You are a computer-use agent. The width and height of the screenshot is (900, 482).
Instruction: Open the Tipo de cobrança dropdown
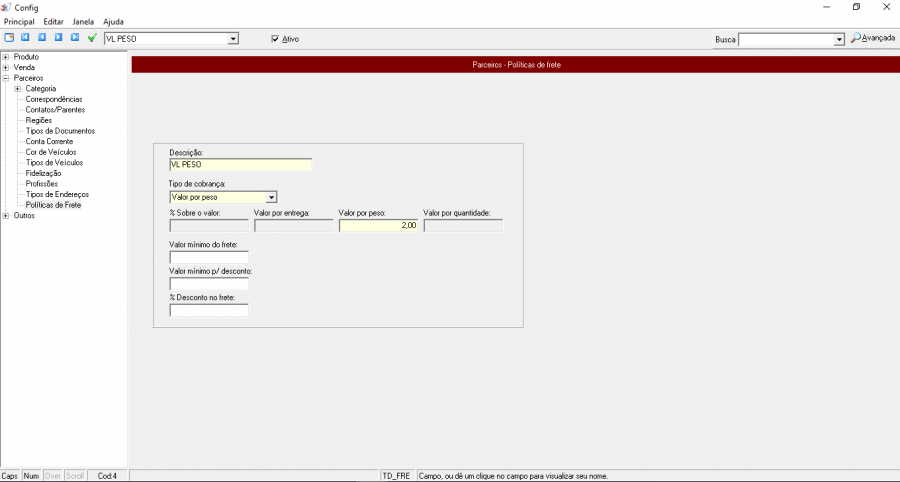point(271,197)
